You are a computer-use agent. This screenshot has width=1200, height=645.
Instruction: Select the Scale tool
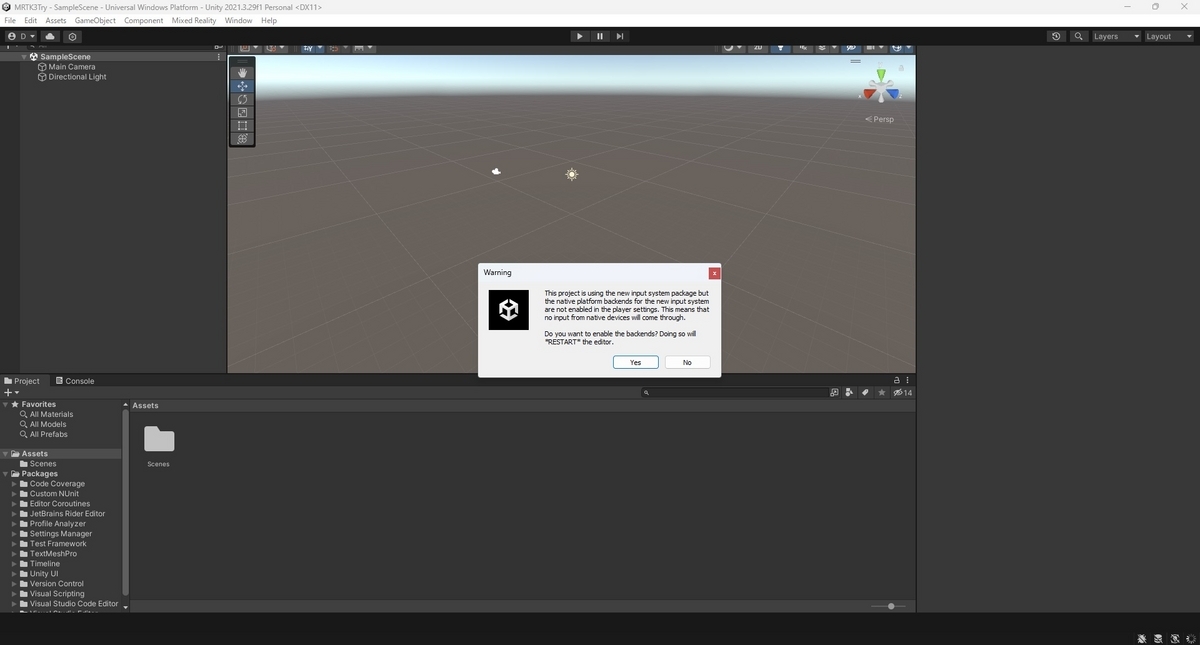(242, 112)
